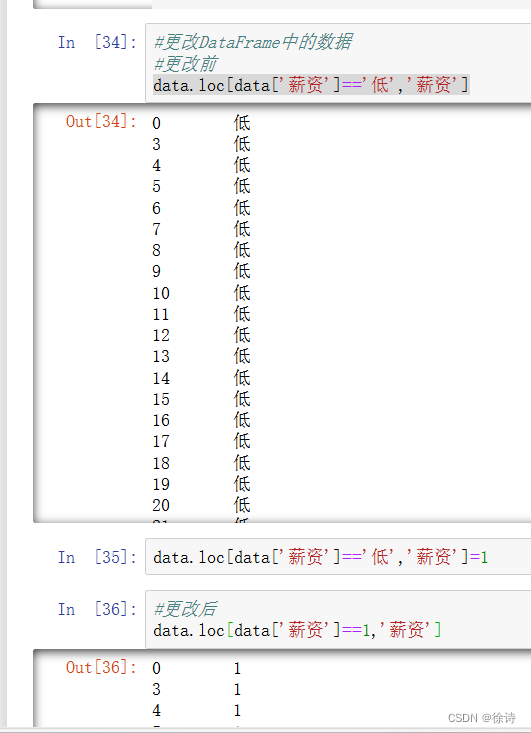Click the 'In [35]:' prompt label
The height and width of the screenshot is (733, 531).
coord(97,557)
